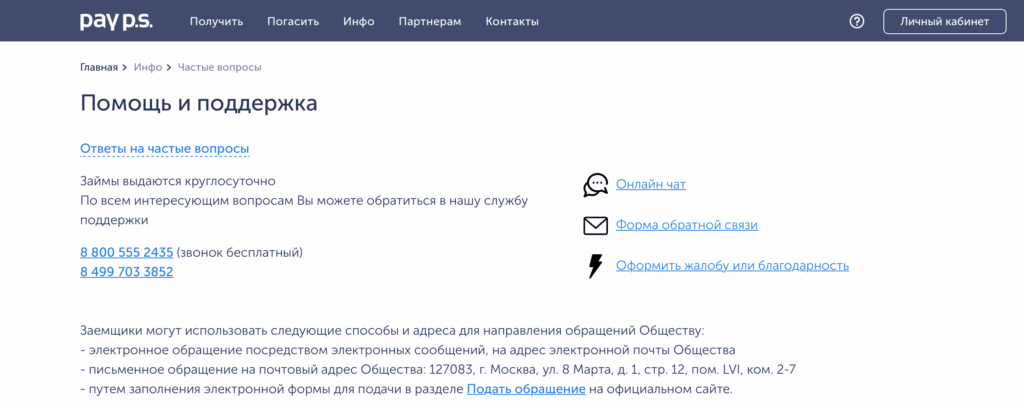Select Погасить in the top navigation
The width and height of the screenshot is (1024, 407).
point(293,21)
